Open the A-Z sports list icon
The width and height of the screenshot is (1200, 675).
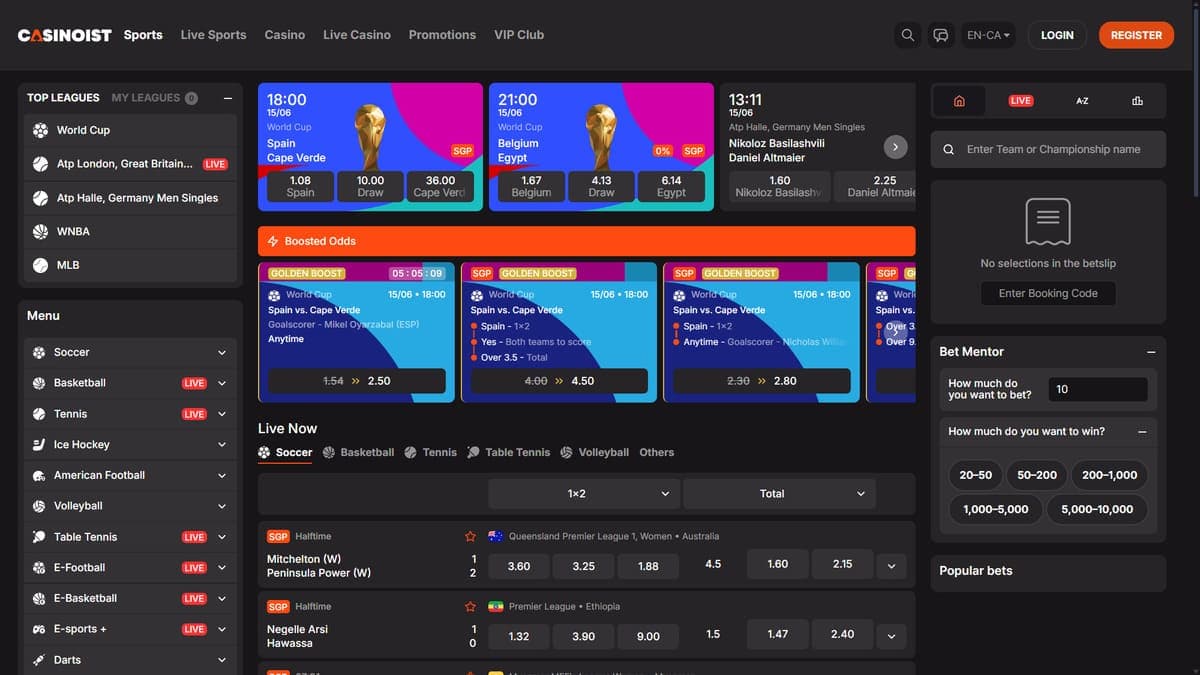point(1082,101)
